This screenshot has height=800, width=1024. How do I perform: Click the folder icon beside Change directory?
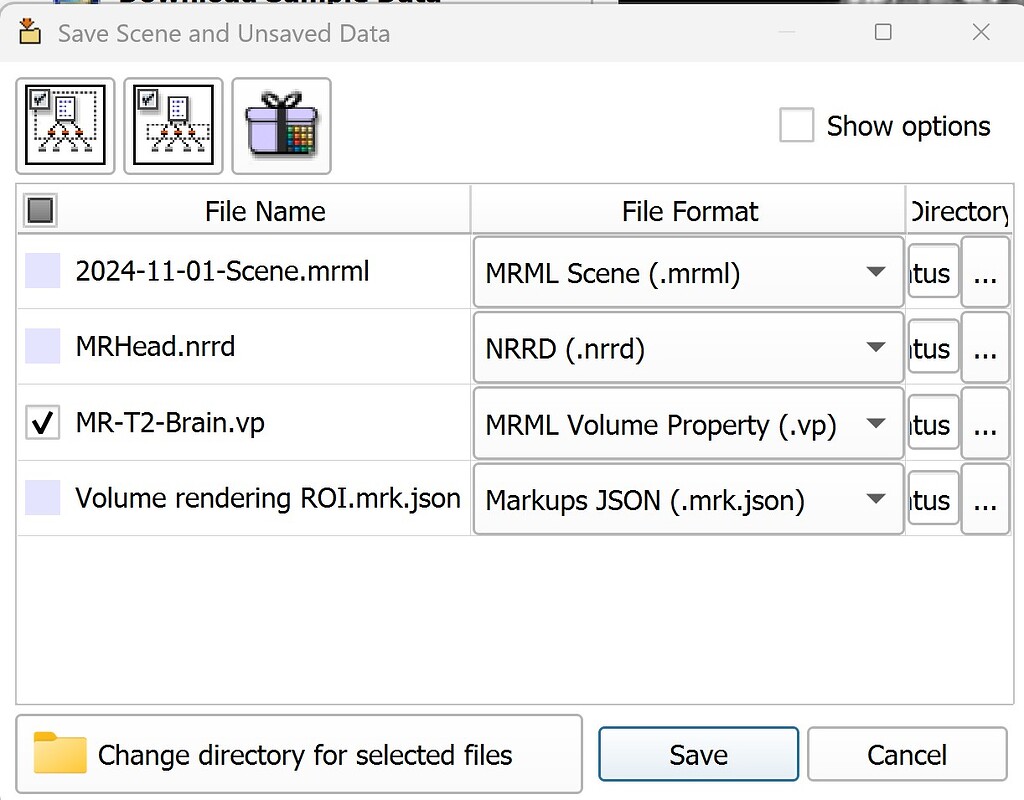click(60, 754)
